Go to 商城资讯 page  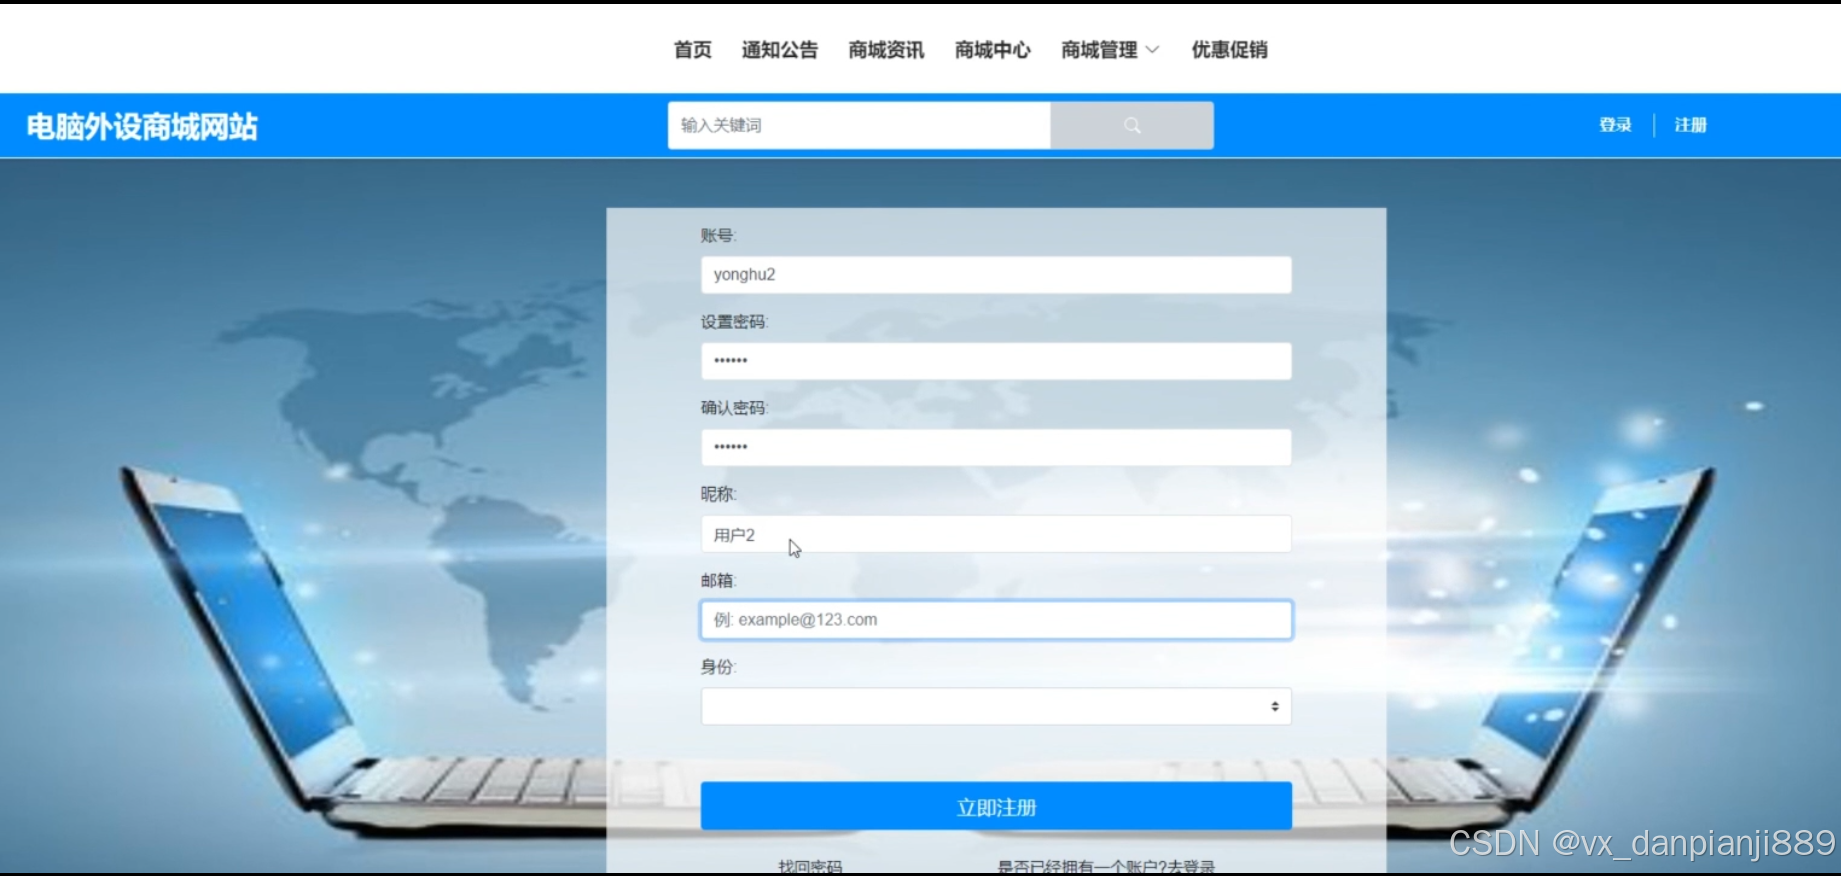(x=886, y=50)
